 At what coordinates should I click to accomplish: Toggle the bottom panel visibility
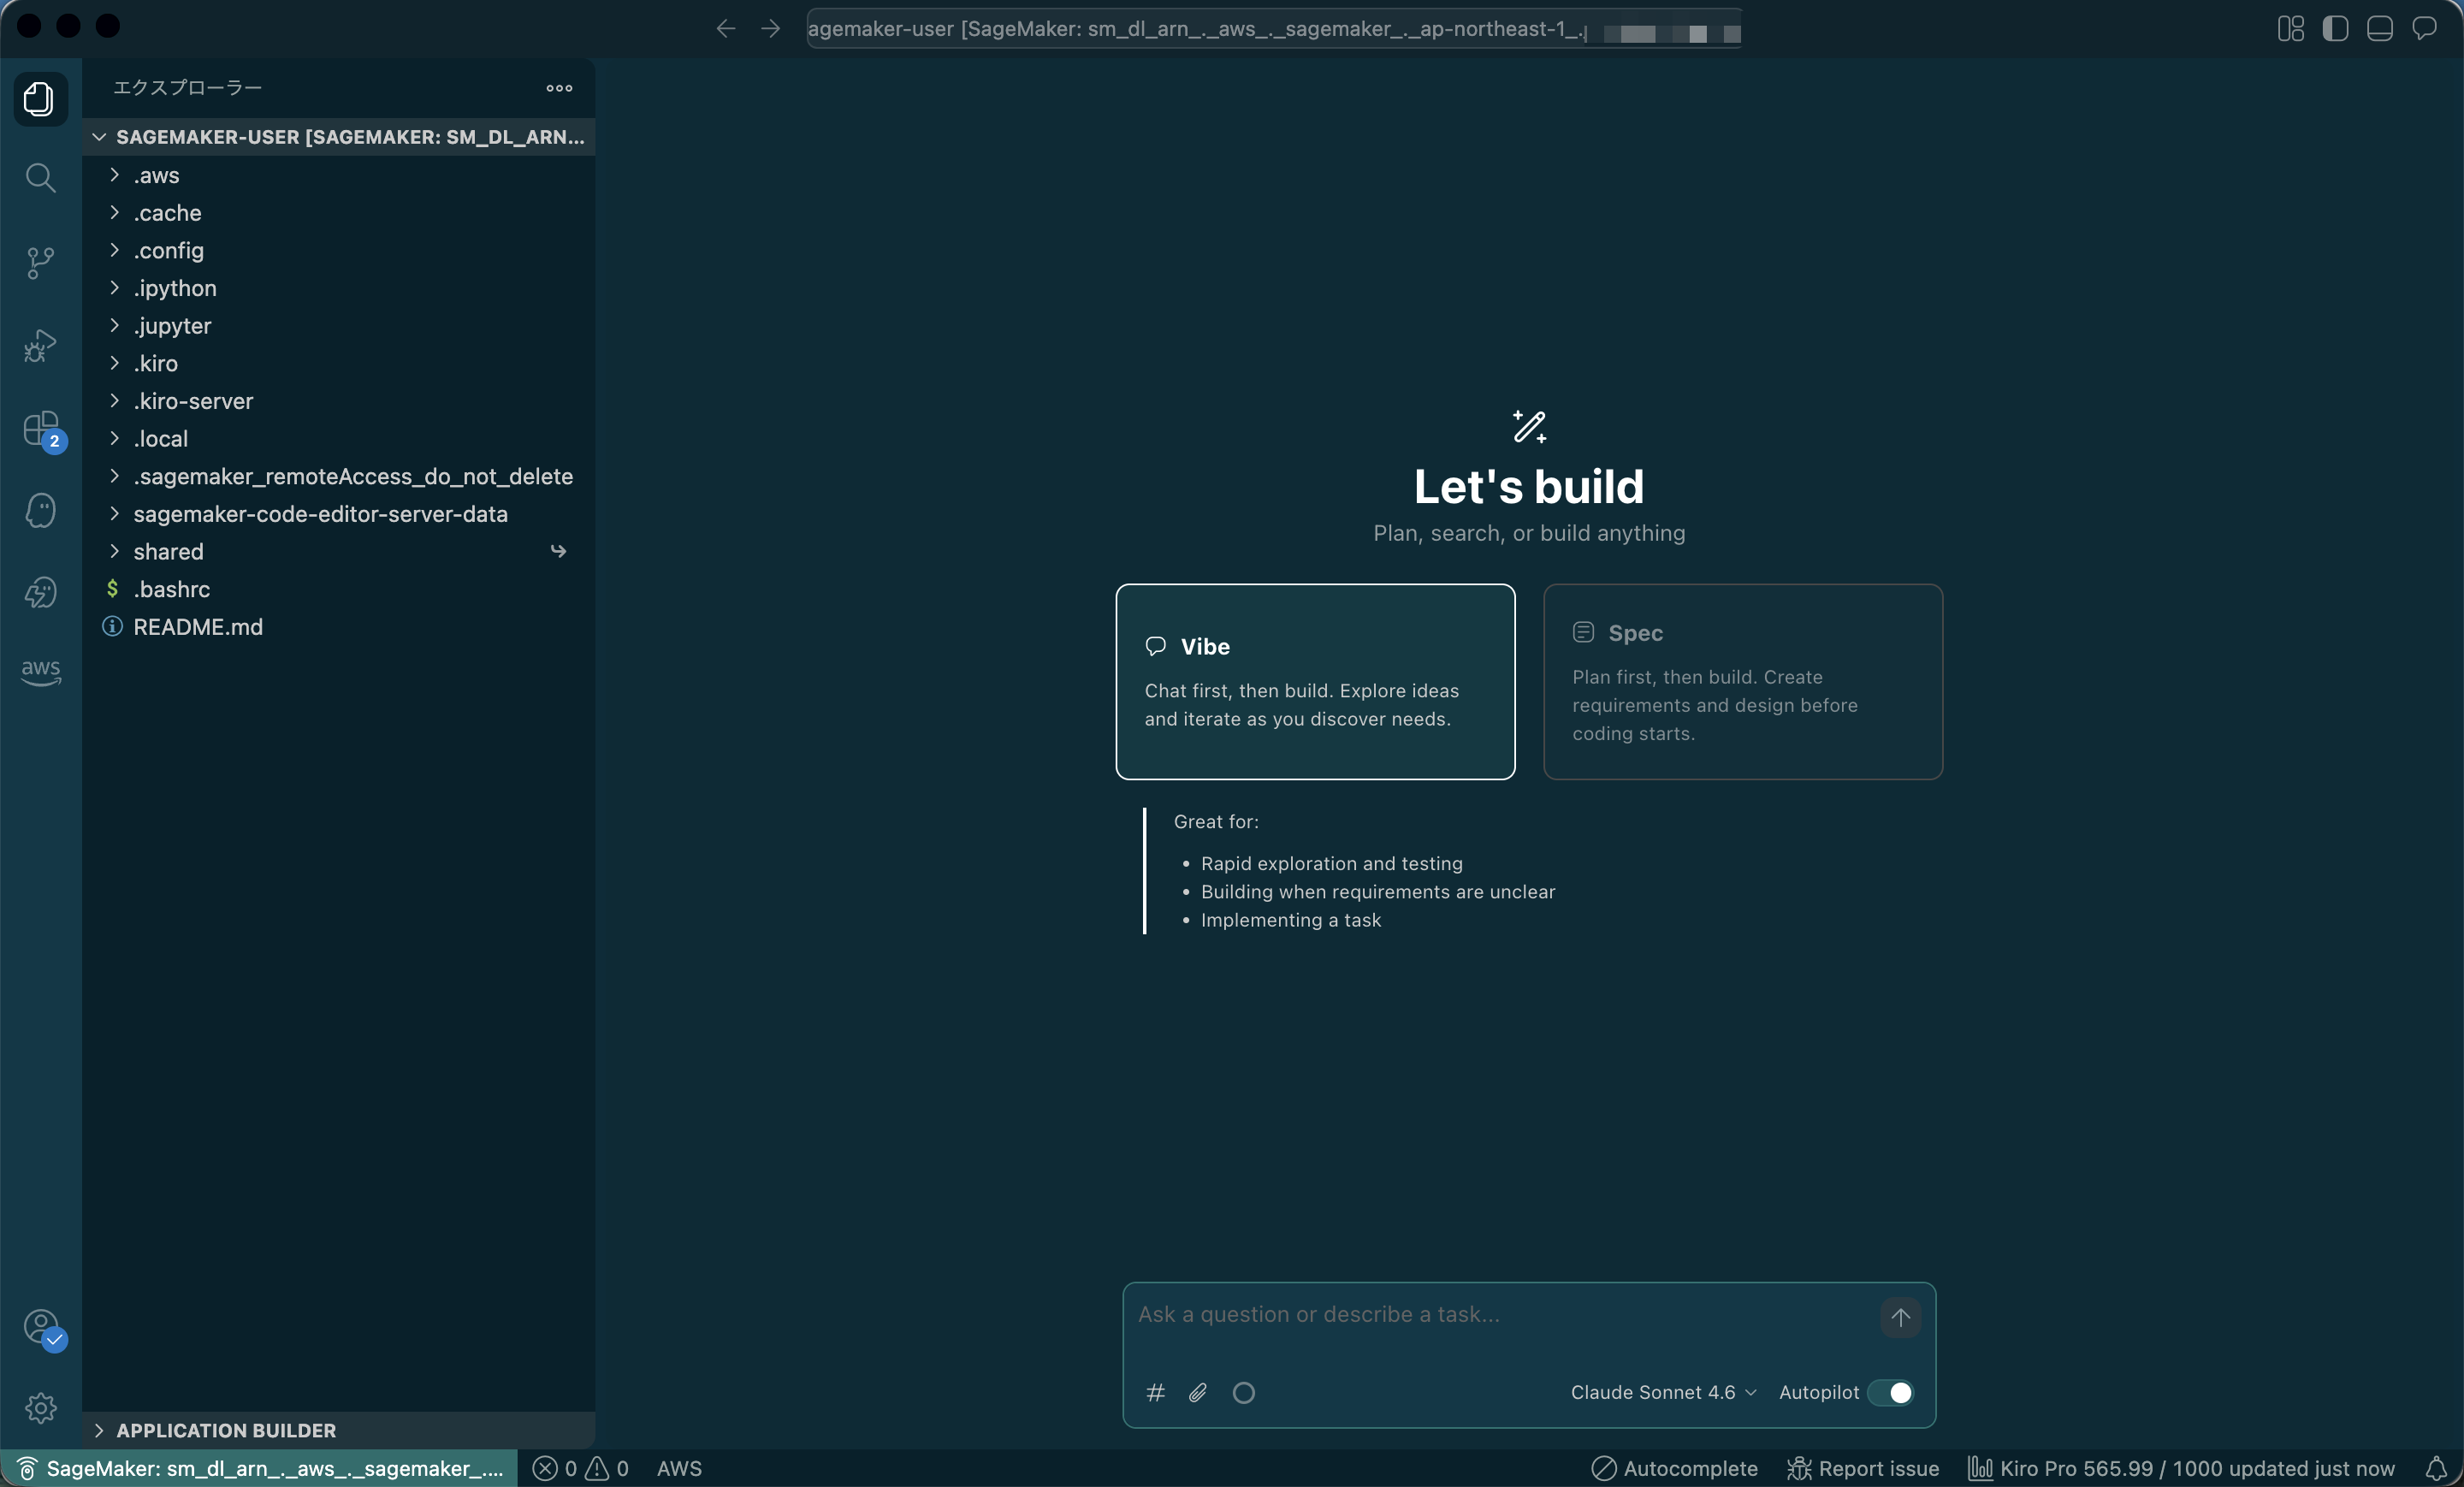point(2380,29)
